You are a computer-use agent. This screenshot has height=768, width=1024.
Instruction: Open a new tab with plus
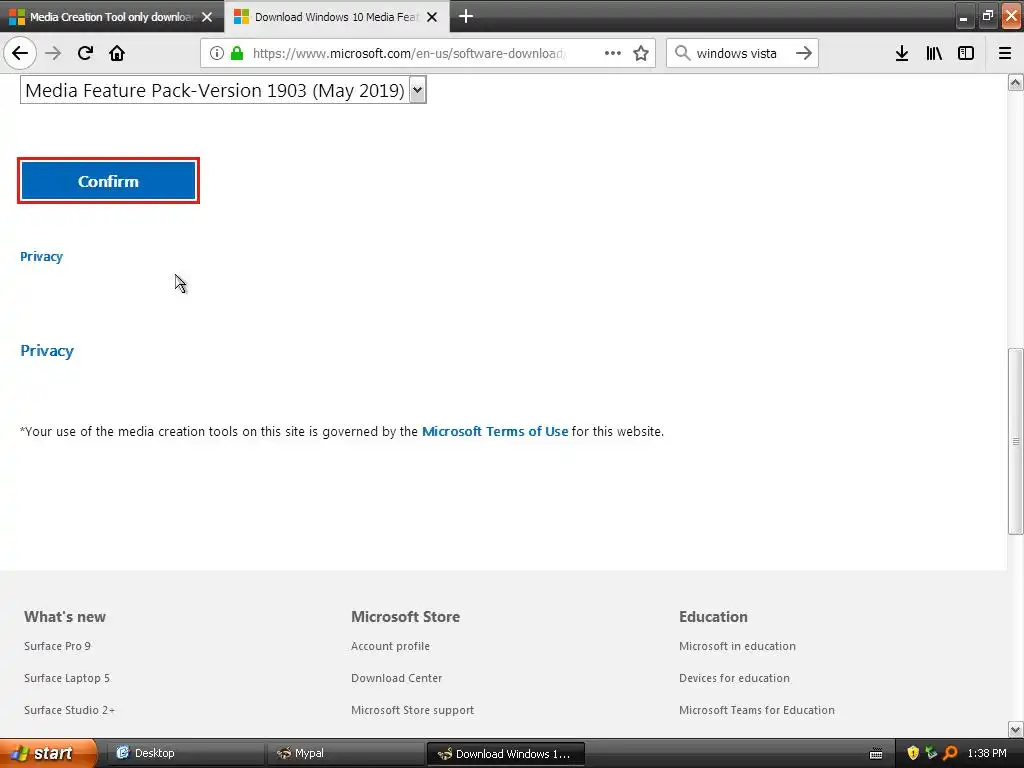[x=466, y=16]
